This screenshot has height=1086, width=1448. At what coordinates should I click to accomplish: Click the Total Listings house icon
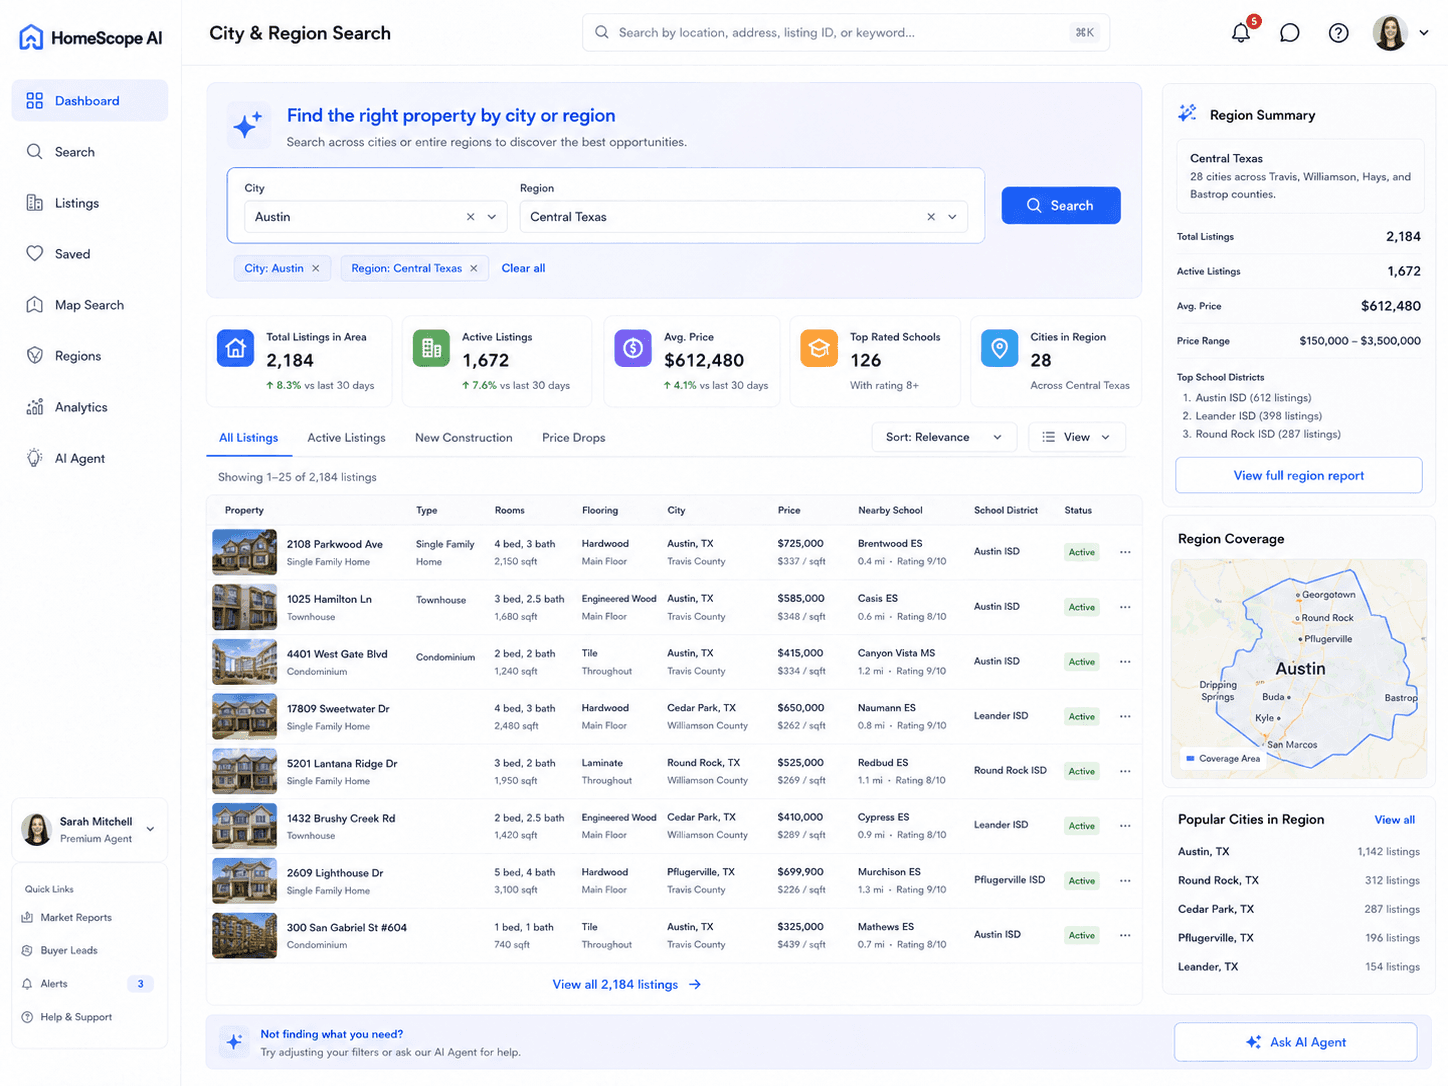(x=235, y=348)
